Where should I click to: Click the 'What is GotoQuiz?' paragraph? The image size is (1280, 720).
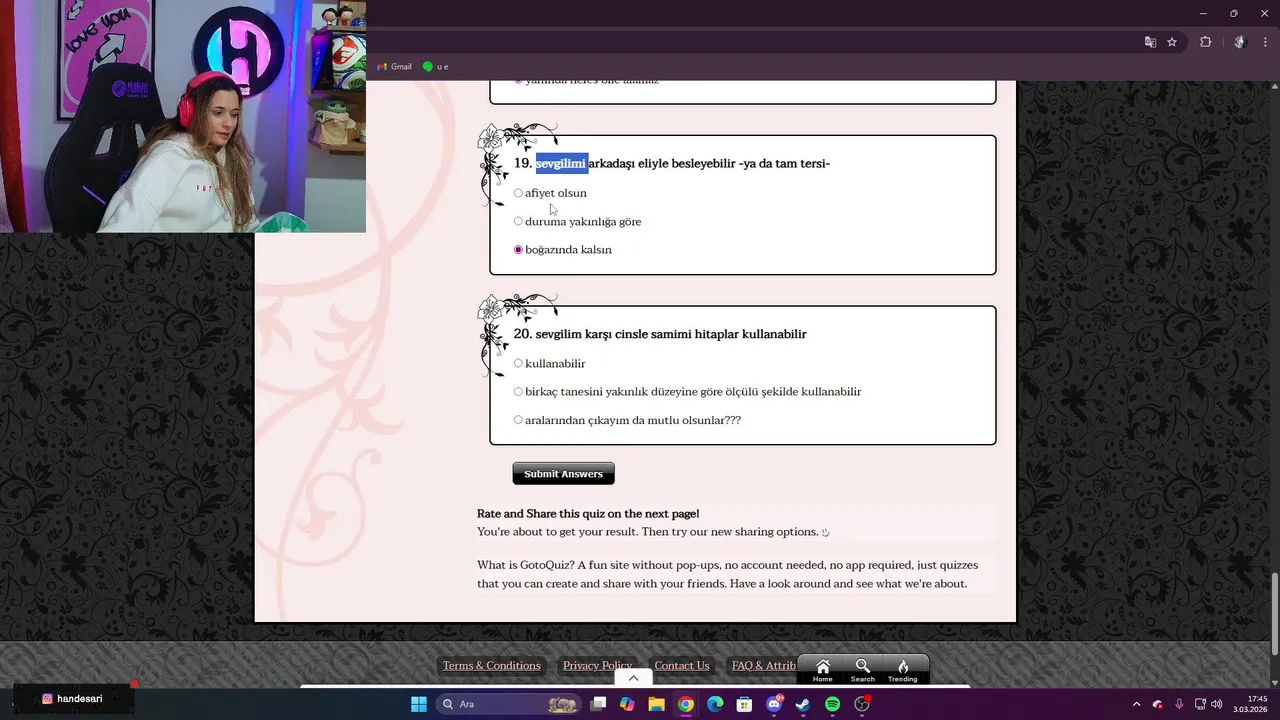tap(728, 574)
